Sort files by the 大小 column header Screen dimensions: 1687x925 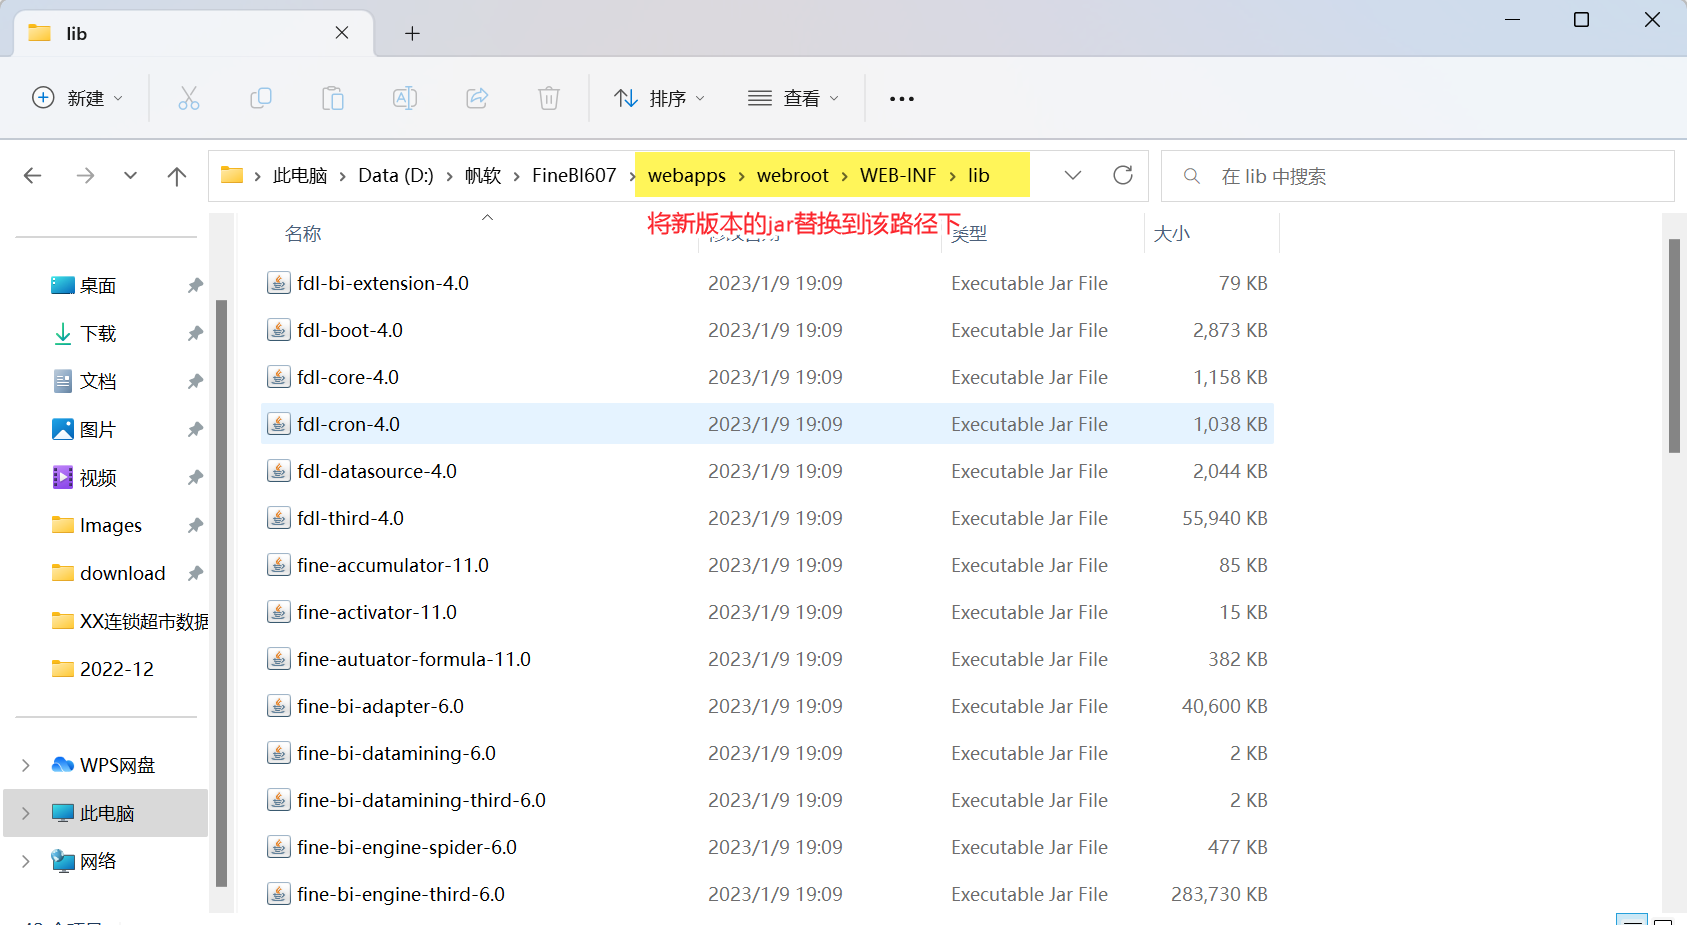tap(1172, 234)
